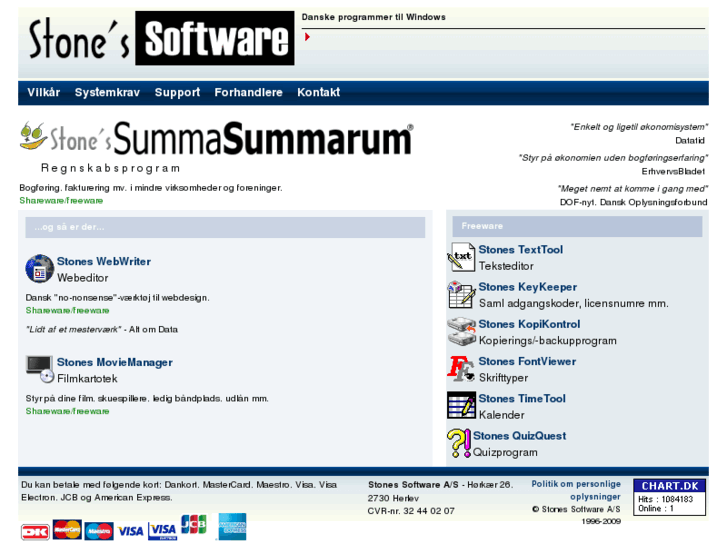Image resolution: width=727 pixels, height=545 pixels.
Task: Click the 'Meget nemt at komme i gang med' quote
Action: [633, 188]
